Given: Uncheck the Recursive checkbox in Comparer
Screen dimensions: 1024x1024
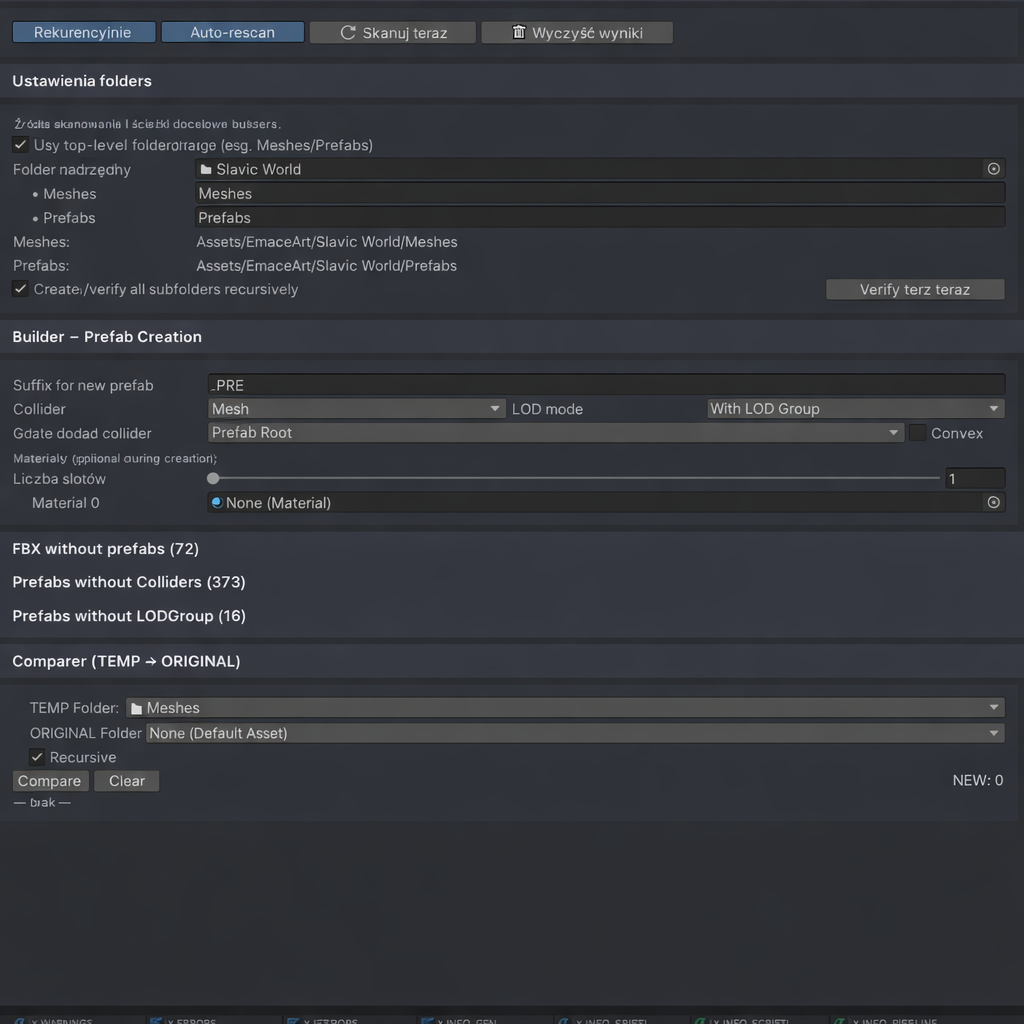Looking at the screenshot, I should coord(37,757).
